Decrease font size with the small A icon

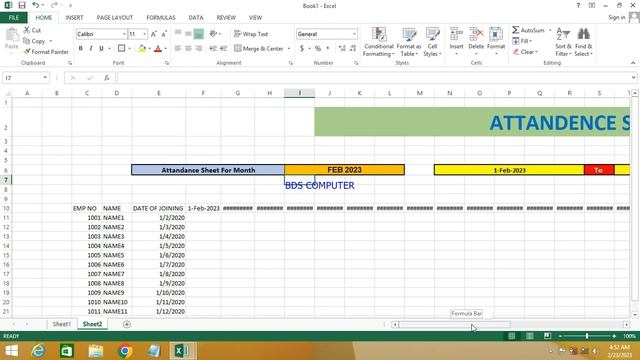(164, 34)
